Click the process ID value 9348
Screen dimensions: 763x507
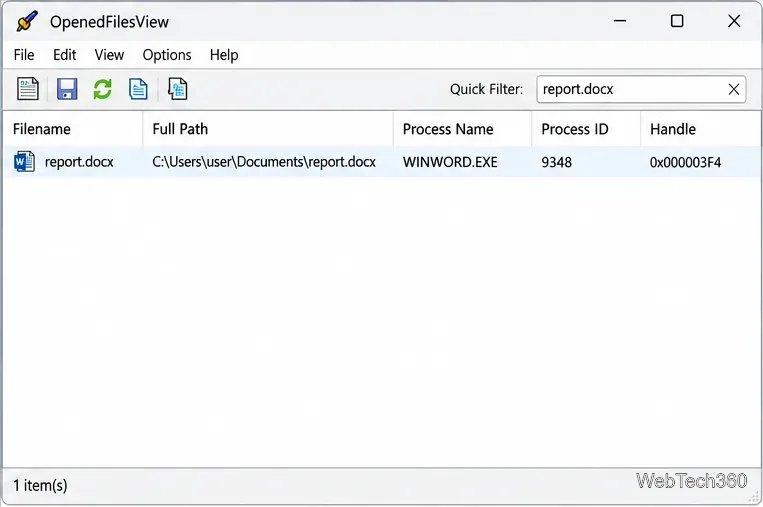[557, 162]
